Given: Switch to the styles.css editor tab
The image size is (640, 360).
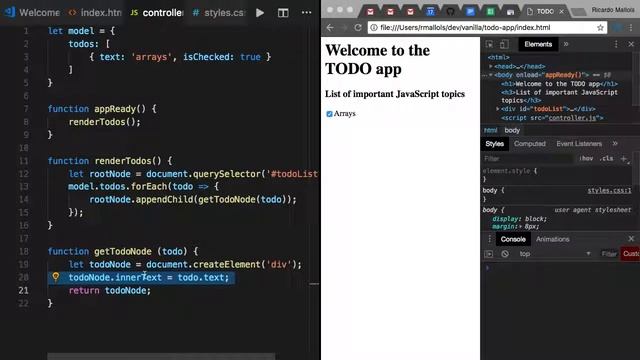Looking at the screenshot, I should click(x=218, y=13).
